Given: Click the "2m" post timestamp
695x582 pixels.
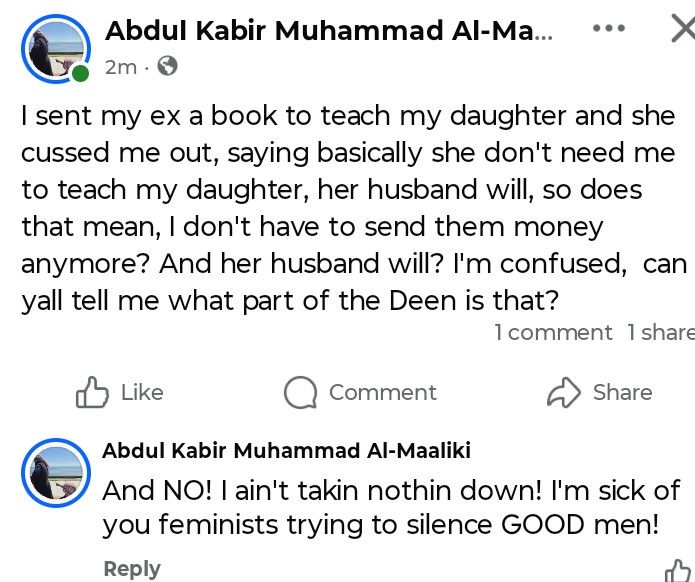Looking at the screenshot, I should 120,67.
